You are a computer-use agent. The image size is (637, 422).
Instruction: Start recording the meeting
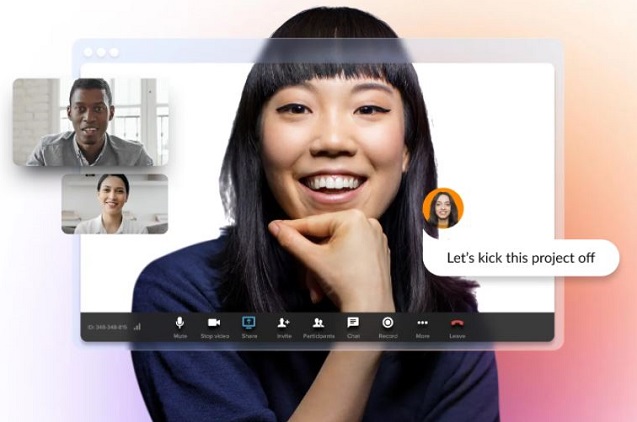tap(387, 325)
